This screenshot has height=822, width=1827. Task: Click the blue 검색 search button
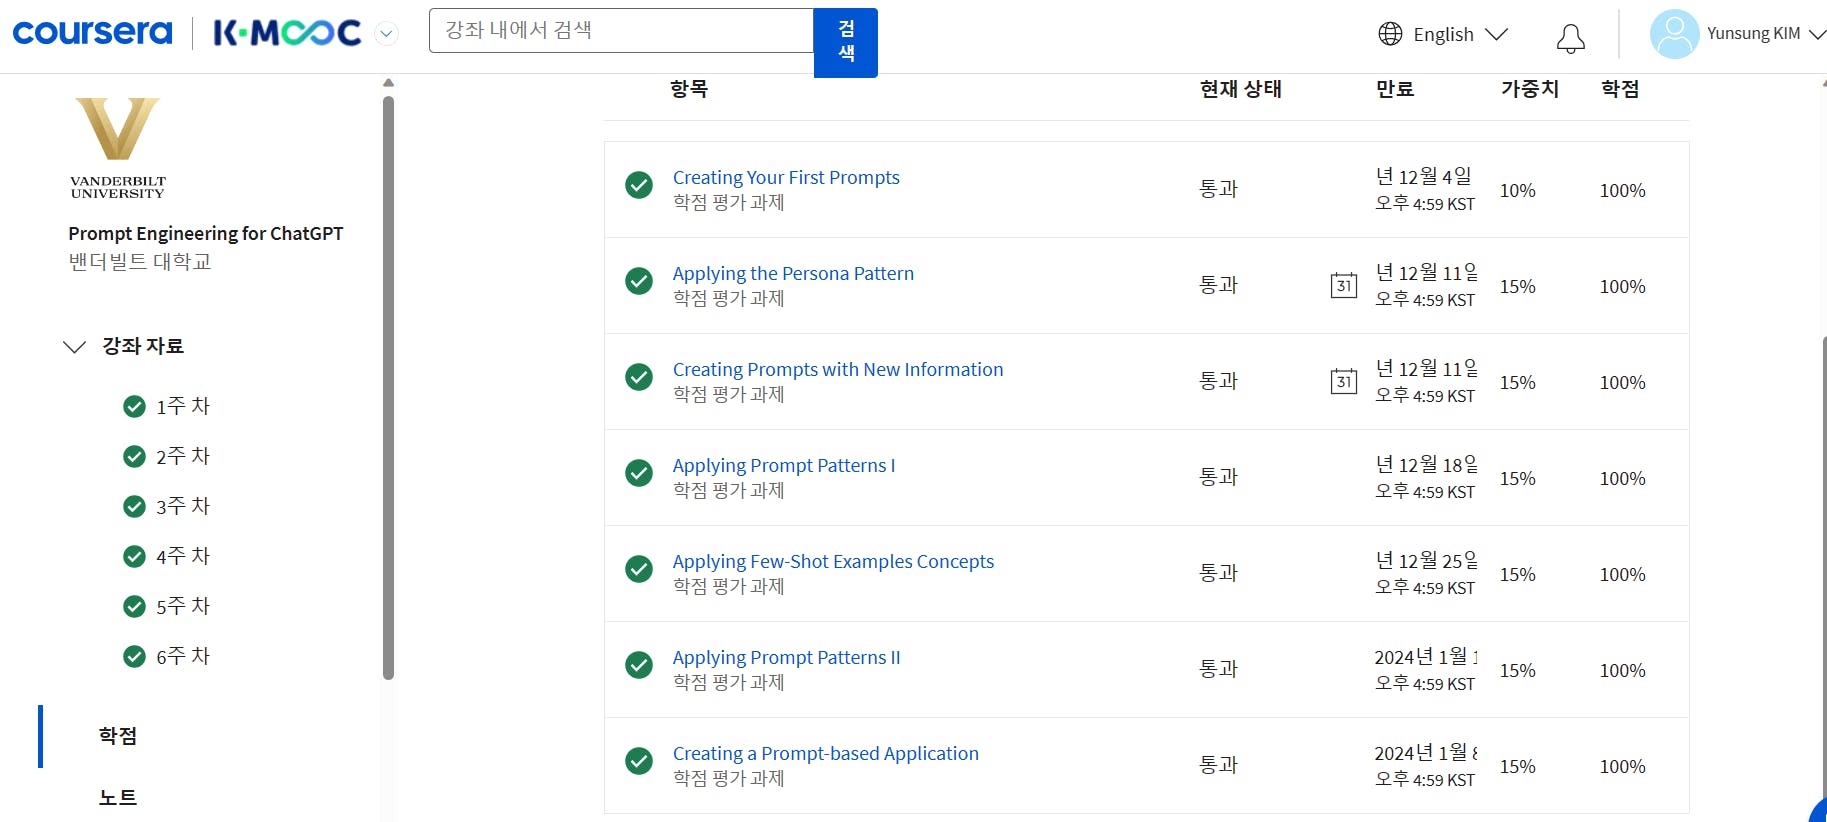click(x=845, y=42)
